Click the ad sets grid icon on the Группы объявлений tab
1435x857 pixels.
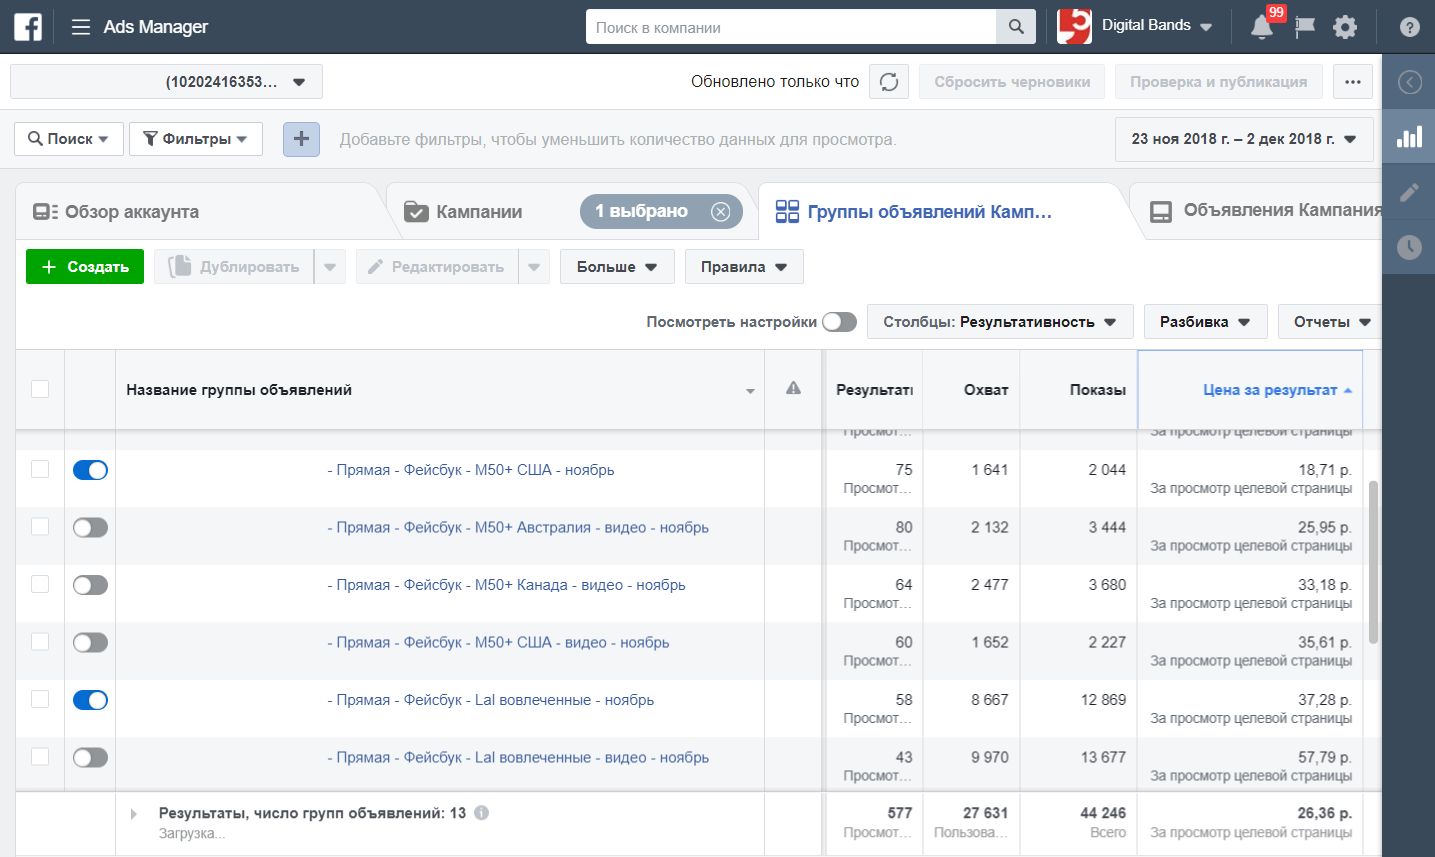pos(787,211)
